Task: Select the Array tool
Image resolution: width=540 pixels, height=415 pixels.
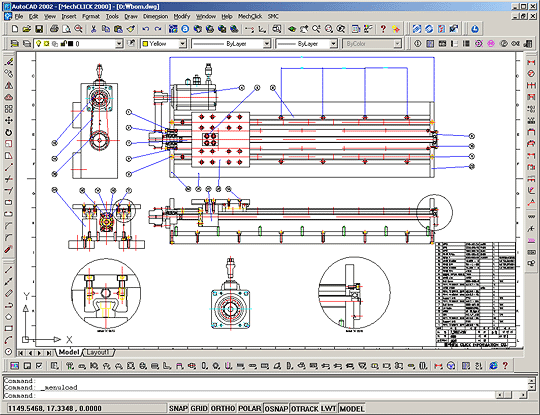Action: [x=9, y=109]
